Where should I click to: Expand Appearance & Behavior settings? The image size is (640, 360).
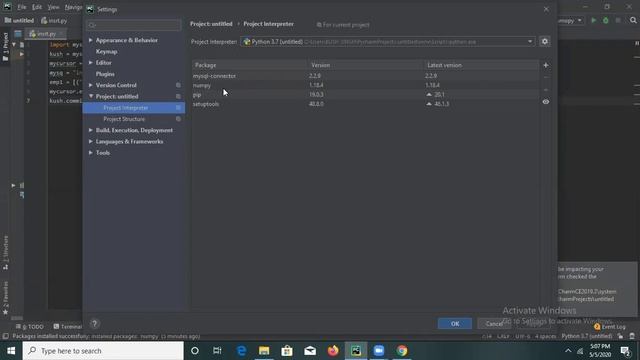(x=91, y=40)
